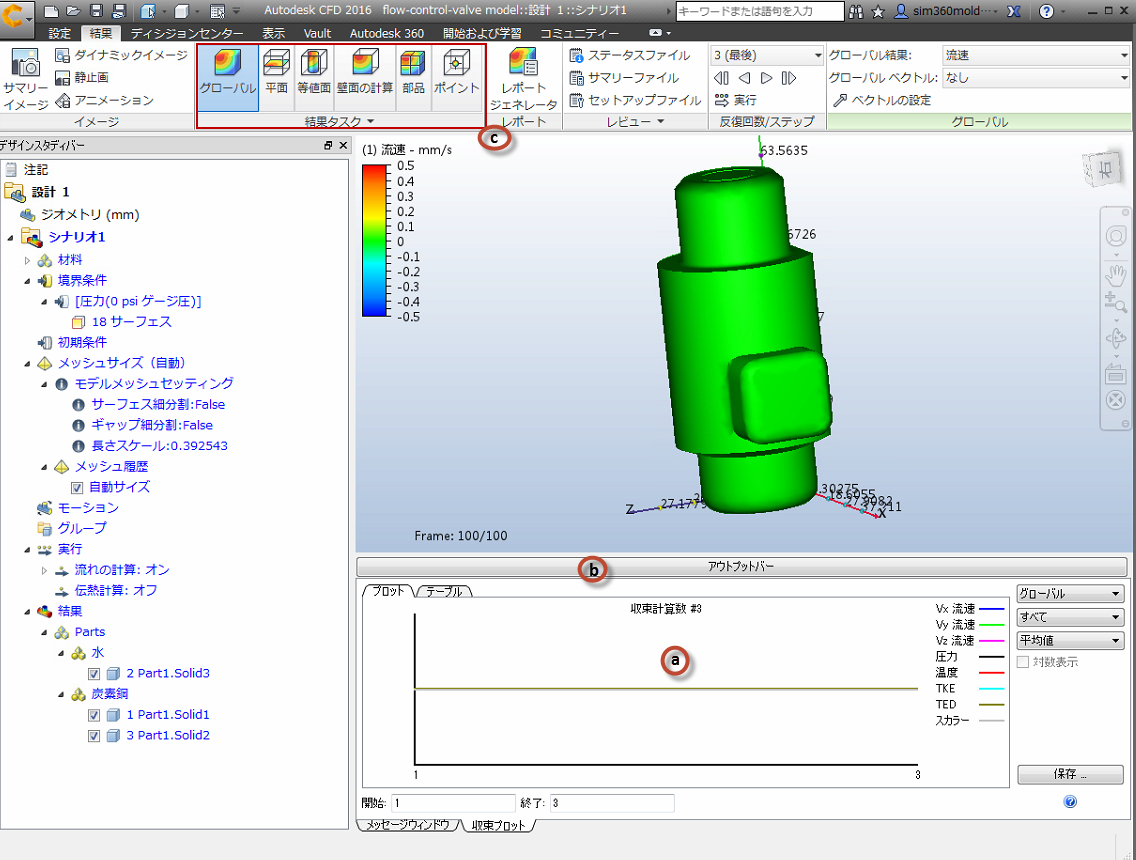Viewport: 1136px width, 860px height.
Task: Save a 静止画 static image
Action: pyautogui.click(x=82, y=78)
